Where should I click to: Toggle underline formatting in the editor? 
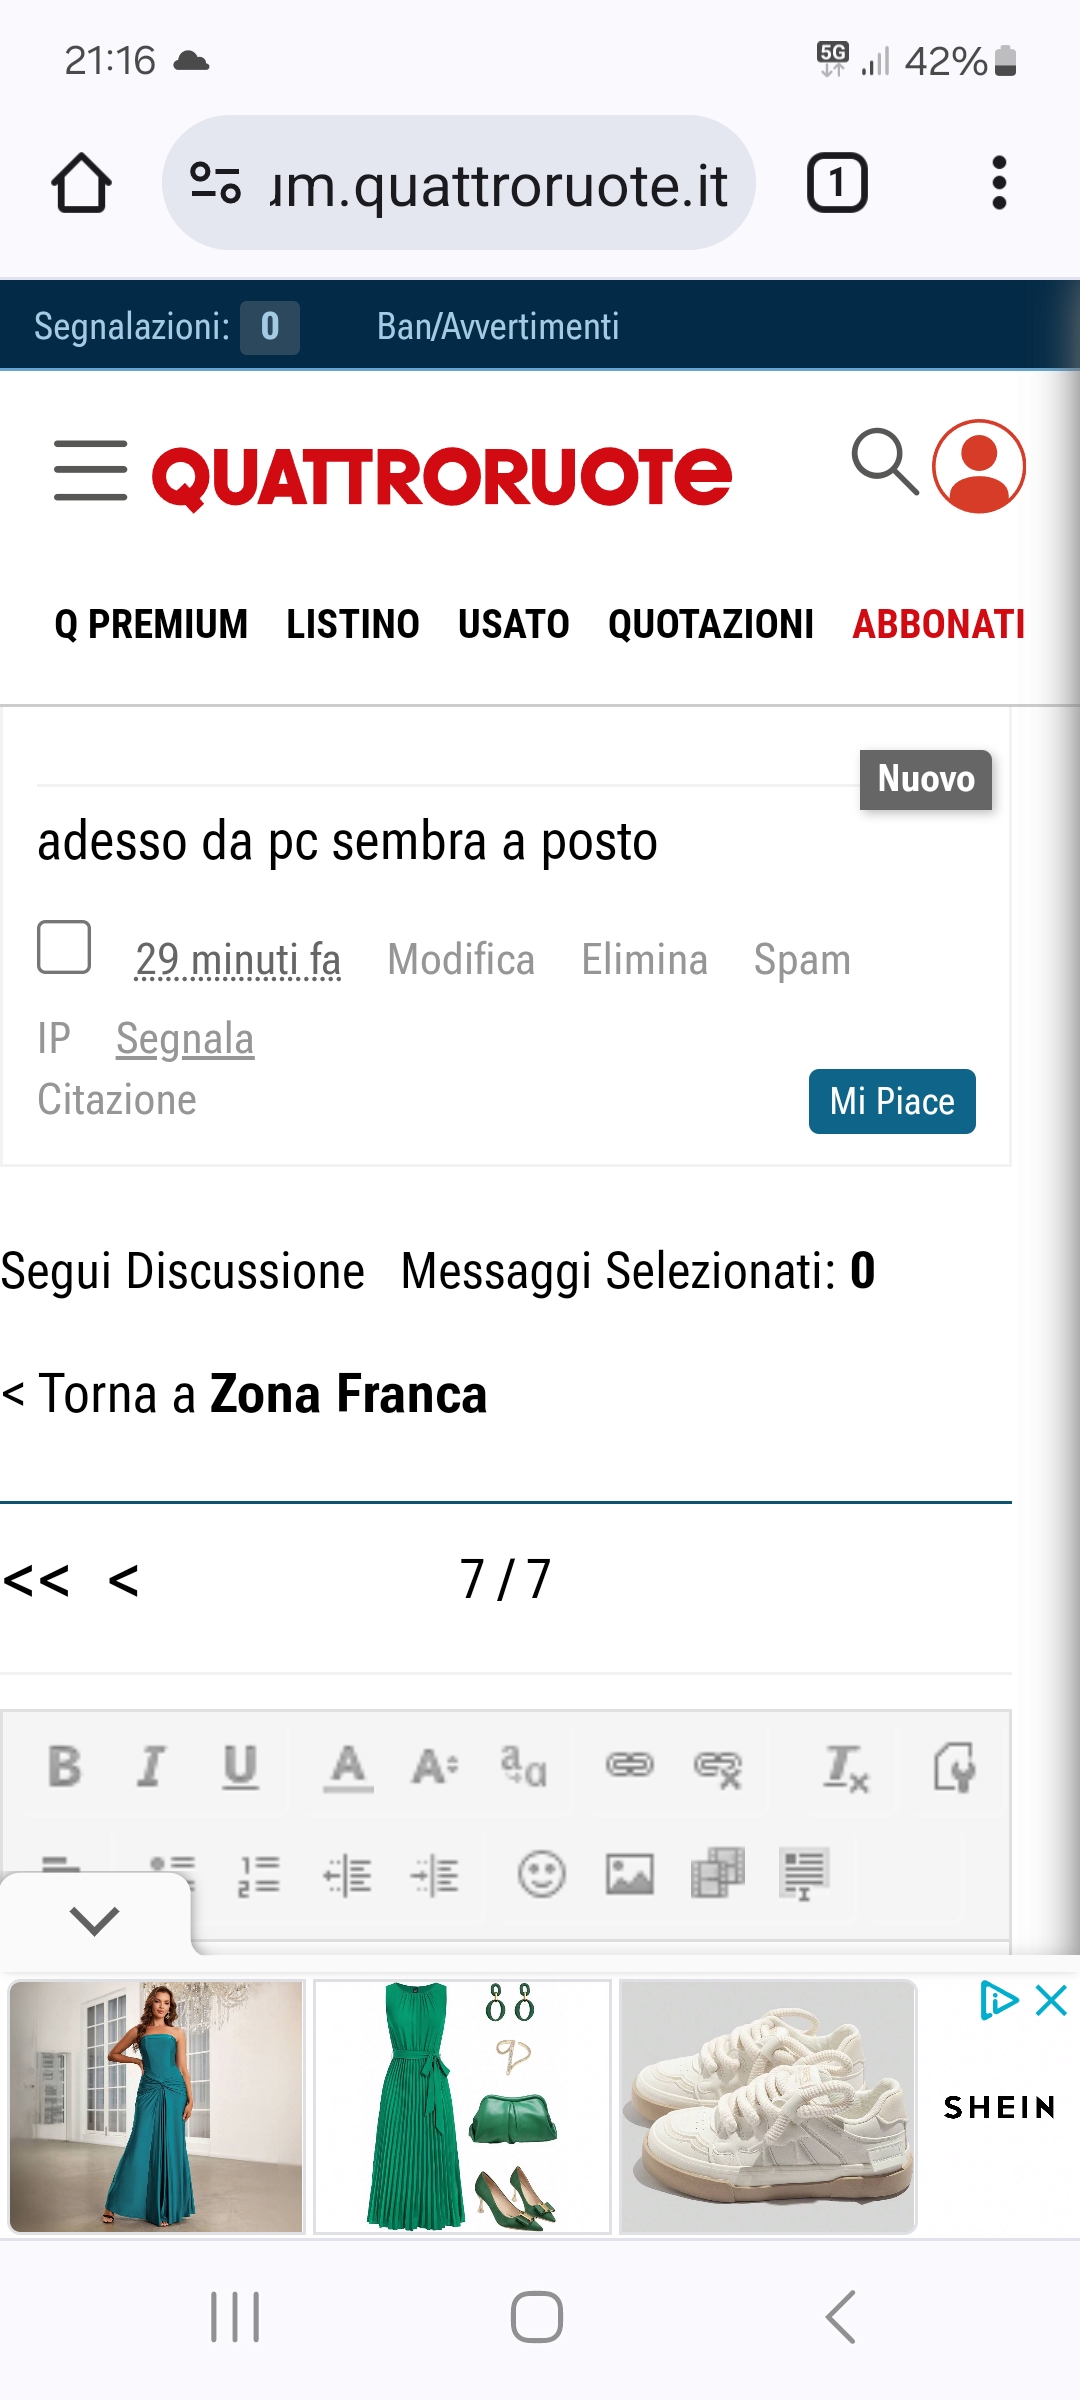click(240, 1767)
